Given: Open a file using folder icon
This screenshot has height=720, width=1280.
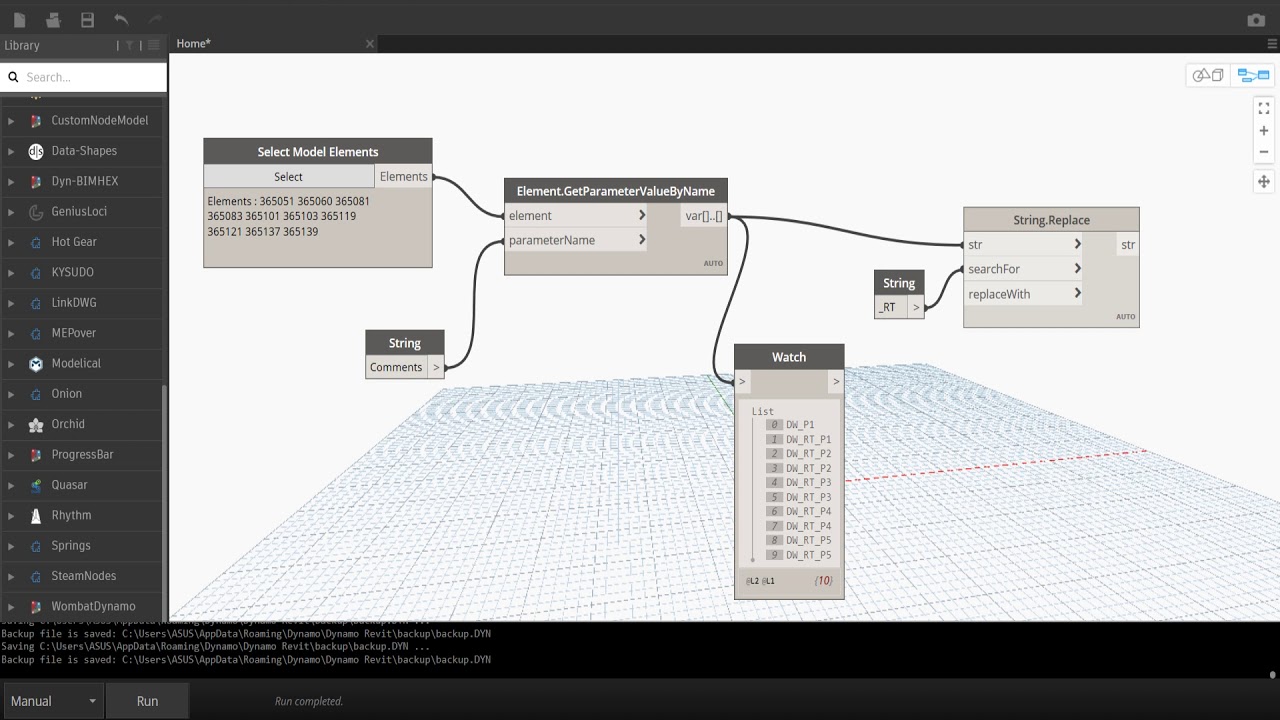Looking at the screenshot, I should click(54, 20).
